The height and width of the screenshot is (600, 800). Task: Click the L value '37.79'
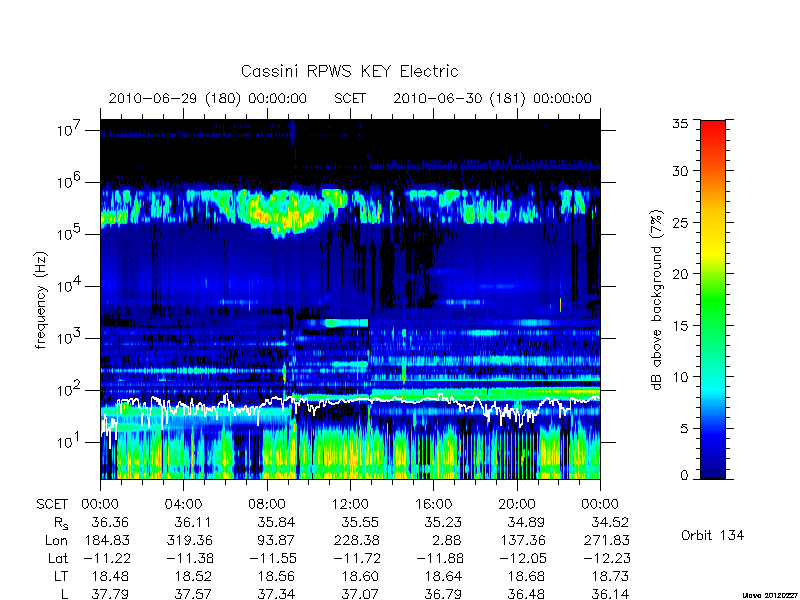[110, 594]
